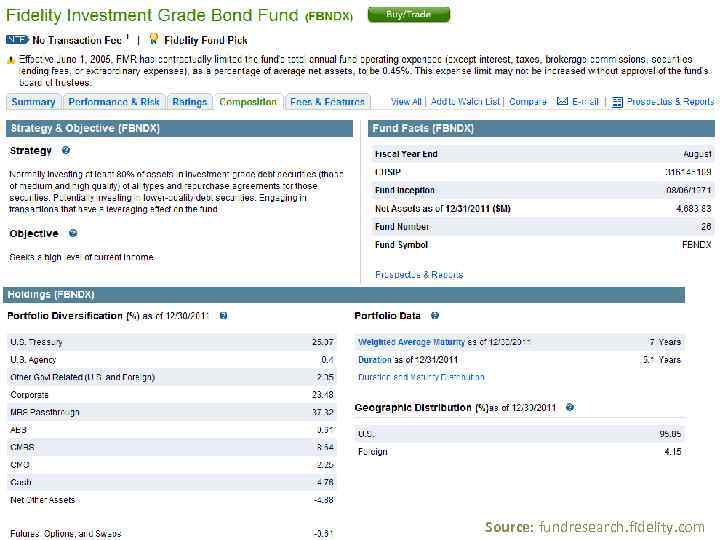Click the Fund Inception row label

[405, 190]
